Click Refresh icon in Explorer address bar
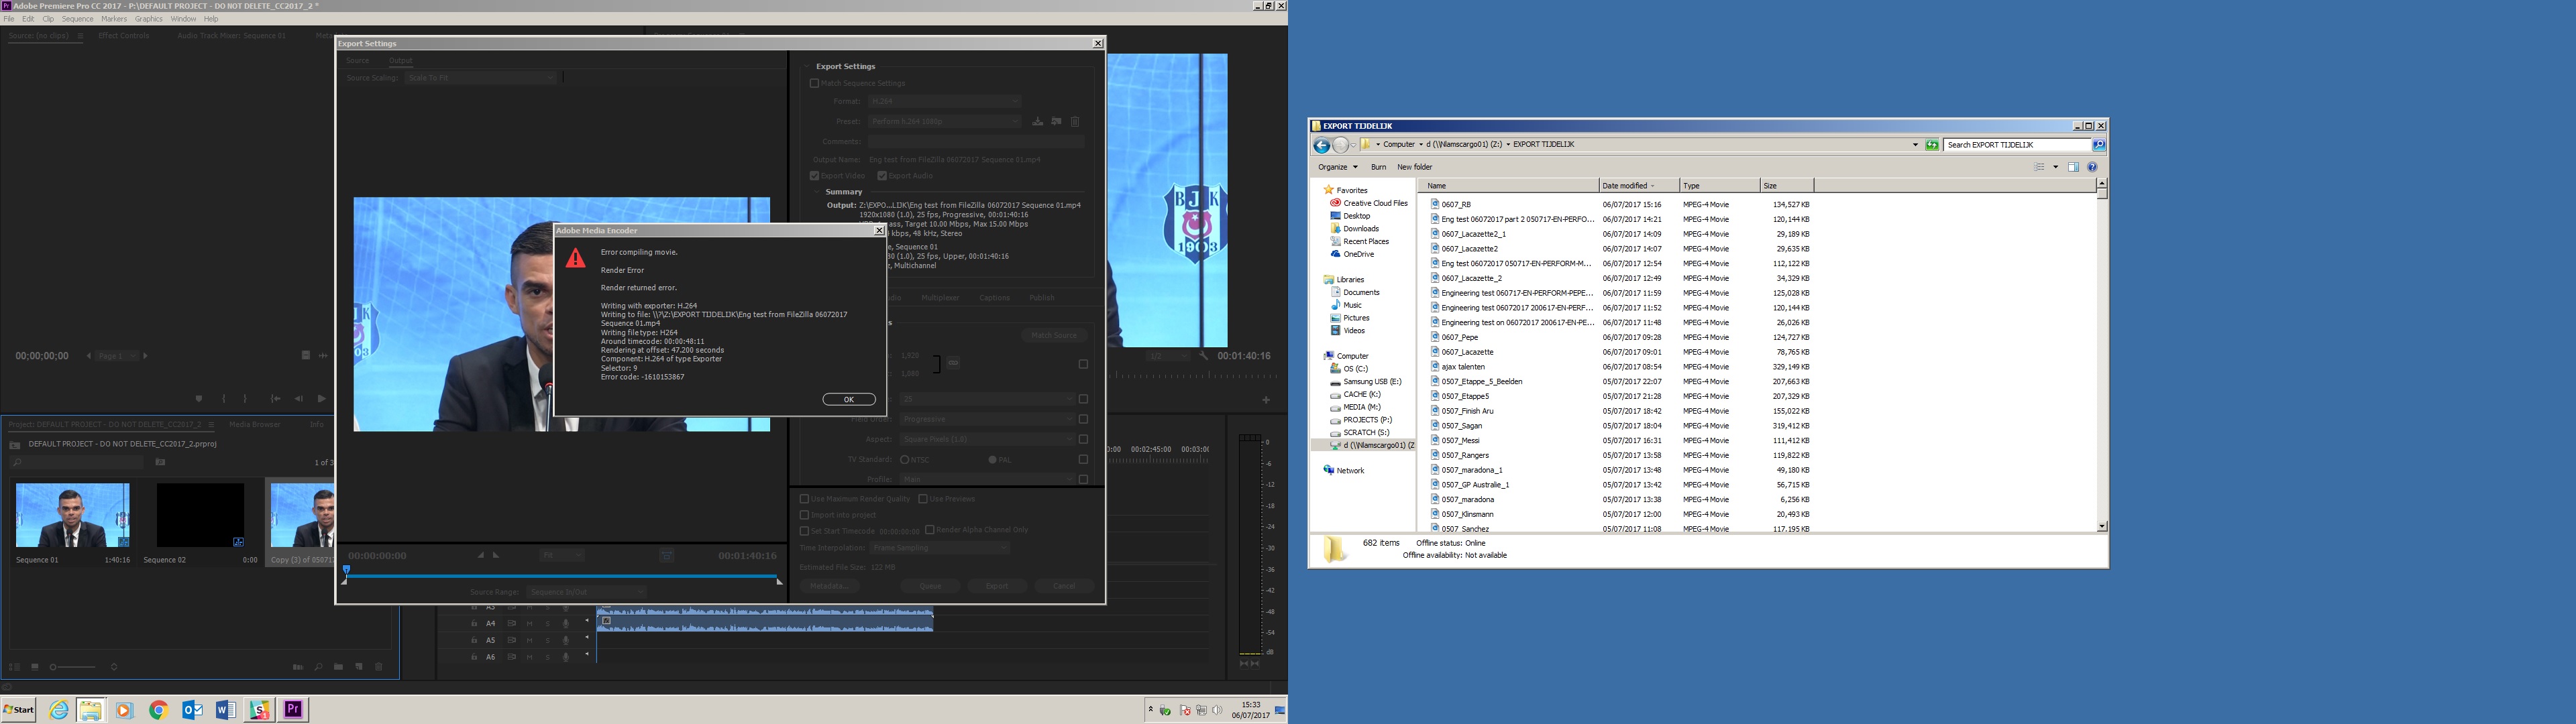The width and height of the screenshot is (2576, 724). coord(1932,145)
